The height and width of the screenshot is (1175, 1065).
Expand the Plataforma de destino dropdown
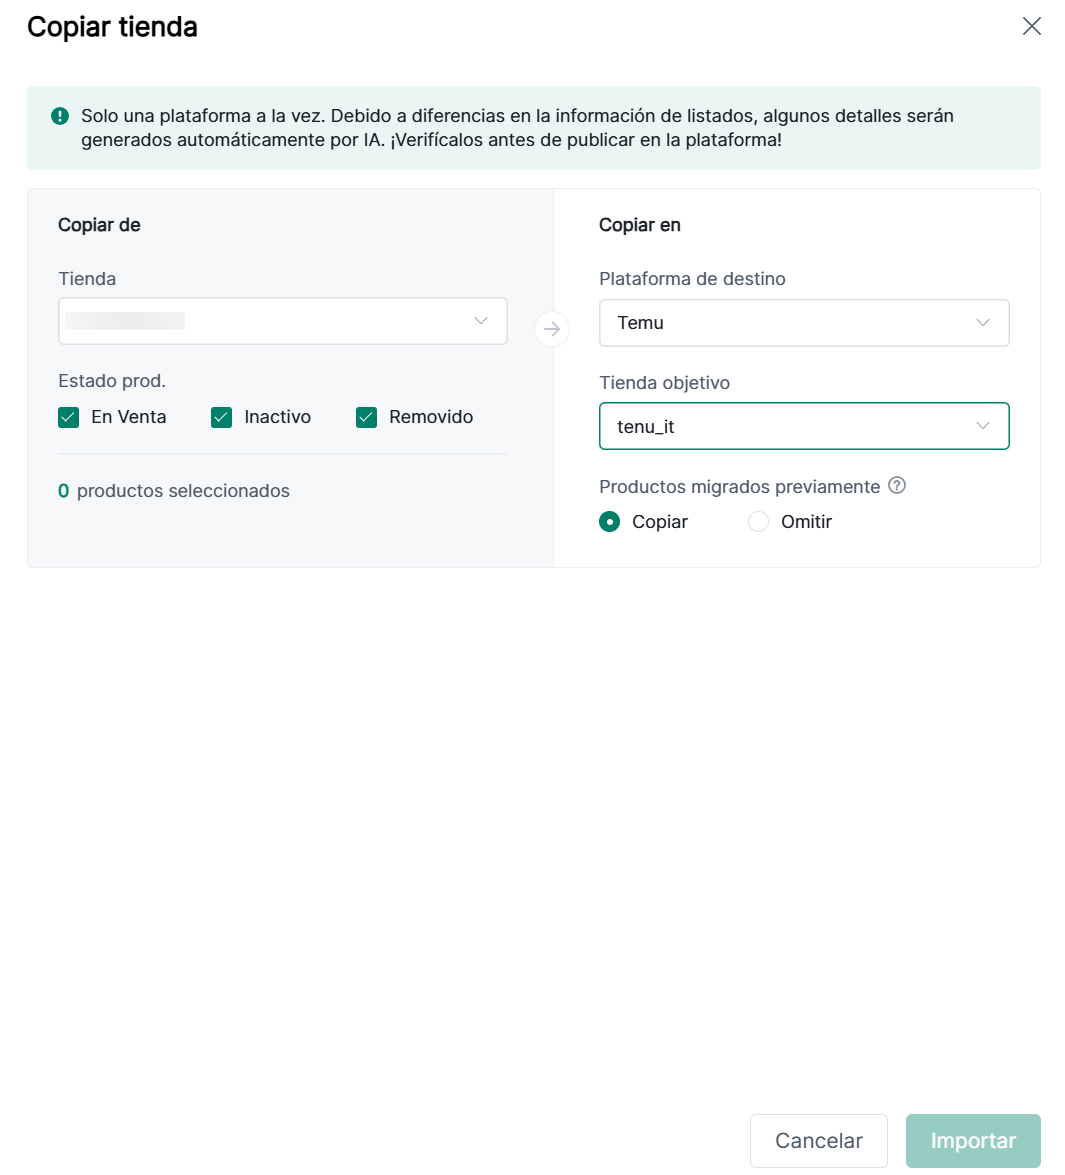[803, 323]
